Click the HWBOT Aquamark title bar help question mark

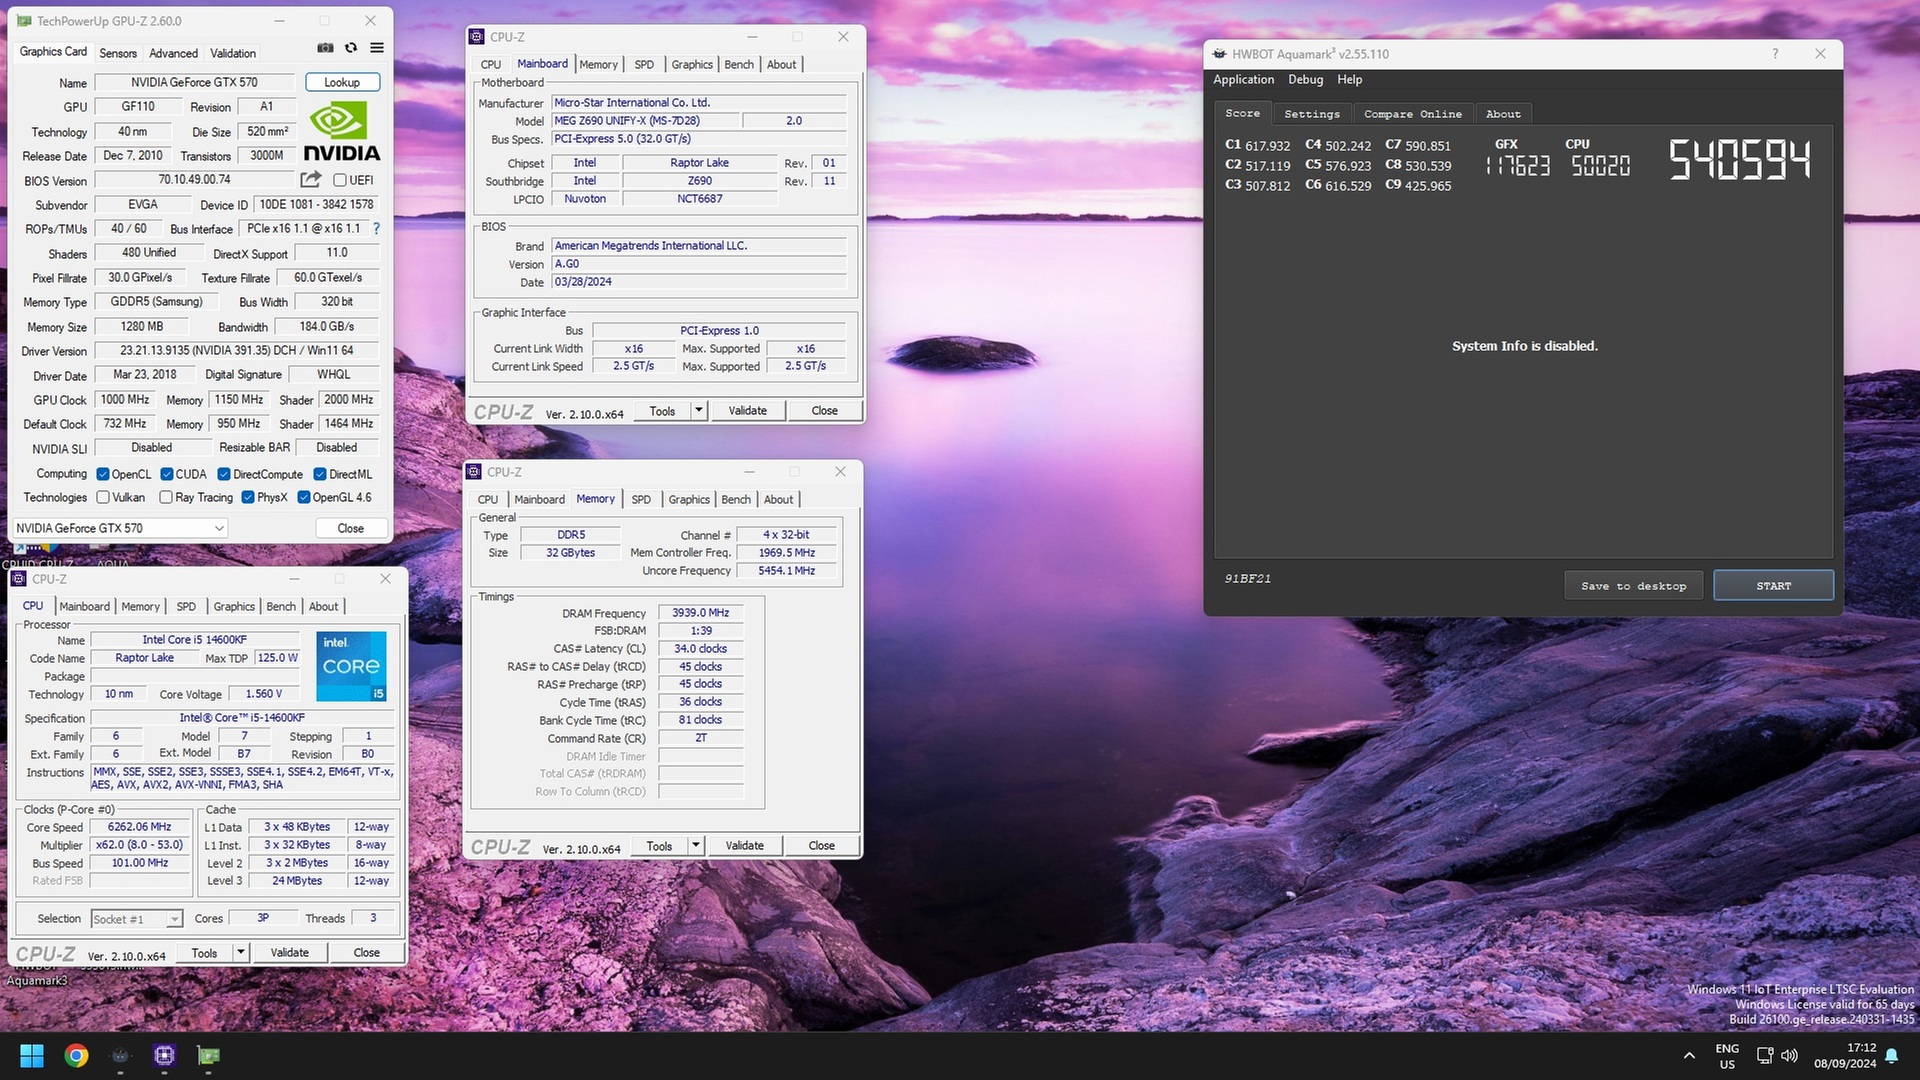click(1776, 54)
